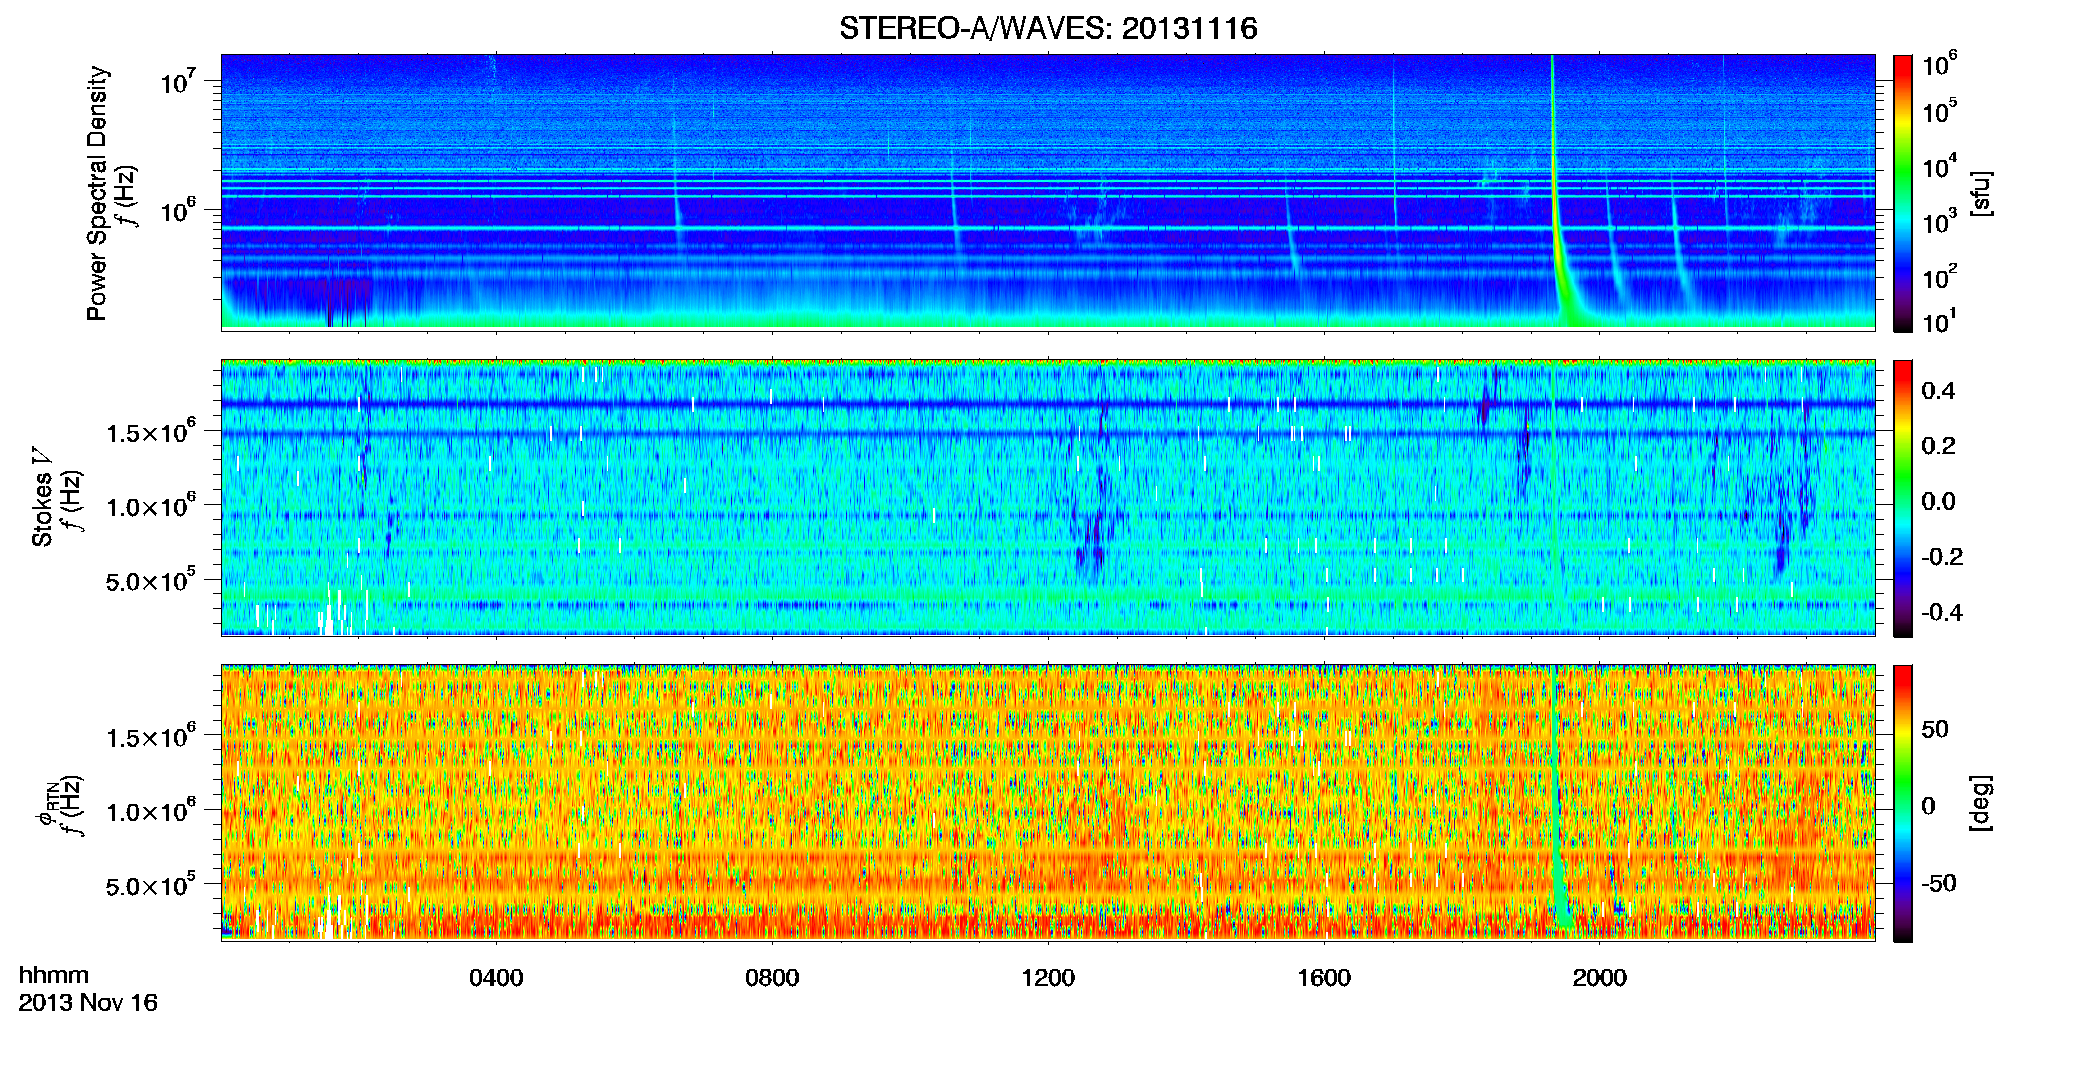
Task: Click the 0800 time axis label
Action: [772, 978]
